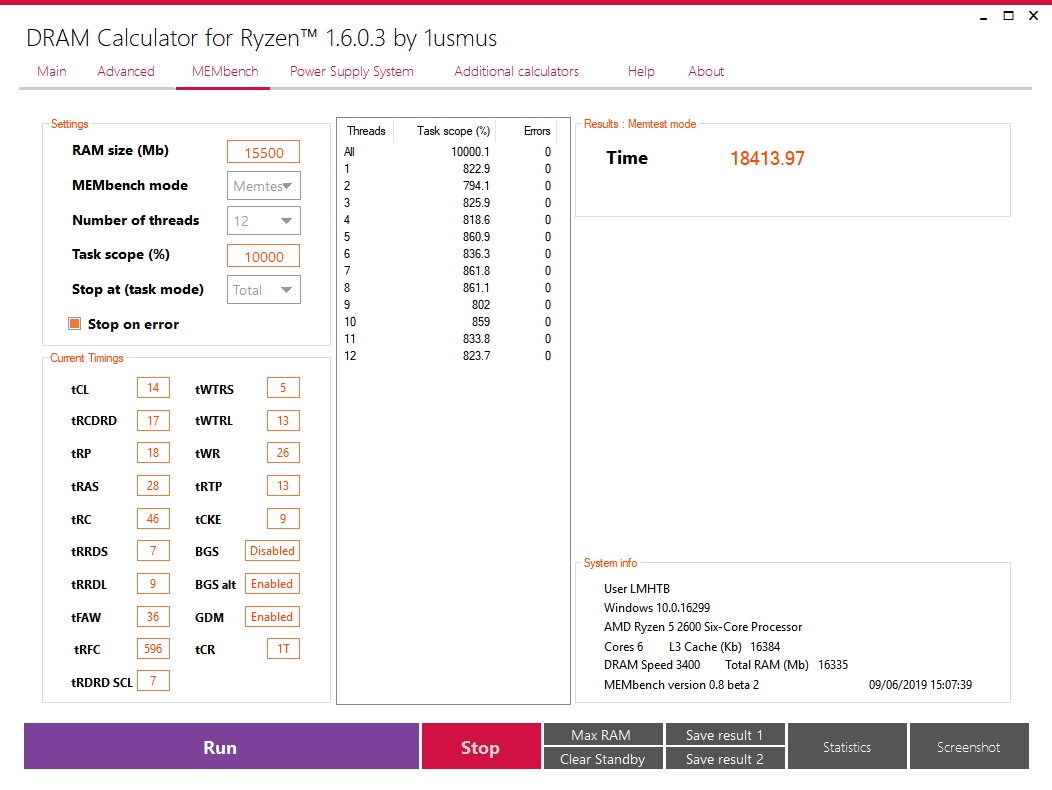Click the tCR value 1T

283,649
